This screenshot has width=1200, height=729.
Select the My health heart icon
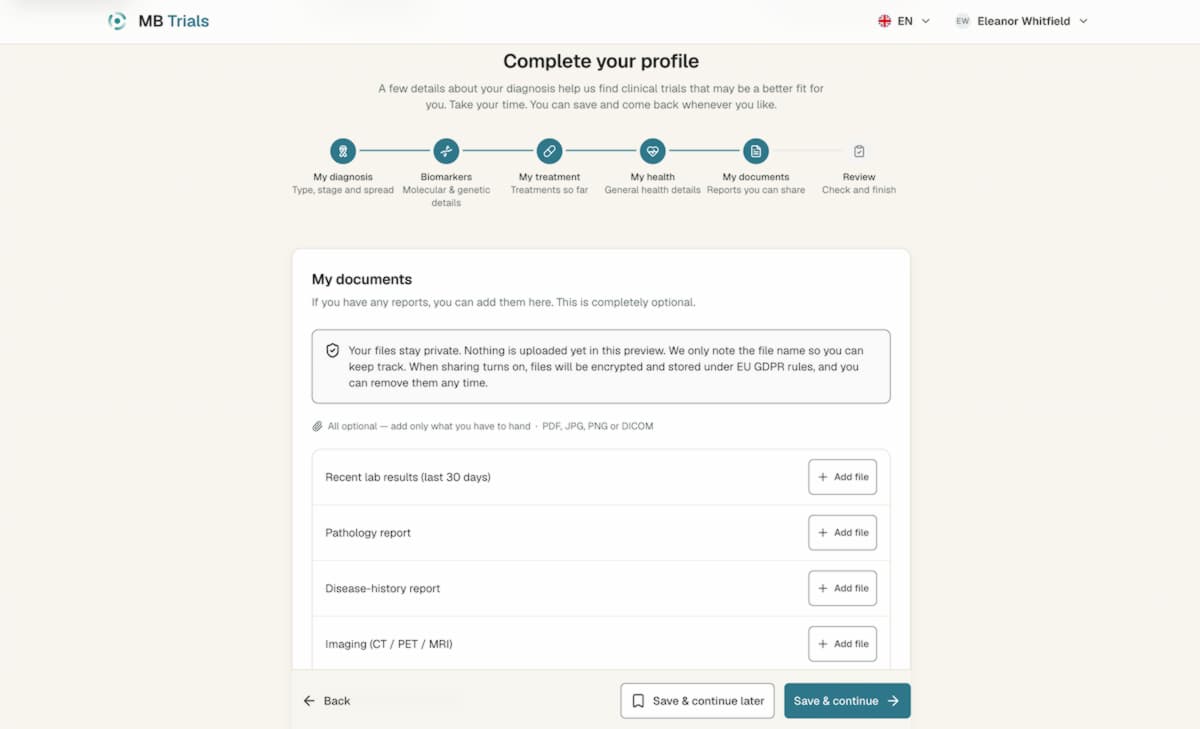(653, 151)
